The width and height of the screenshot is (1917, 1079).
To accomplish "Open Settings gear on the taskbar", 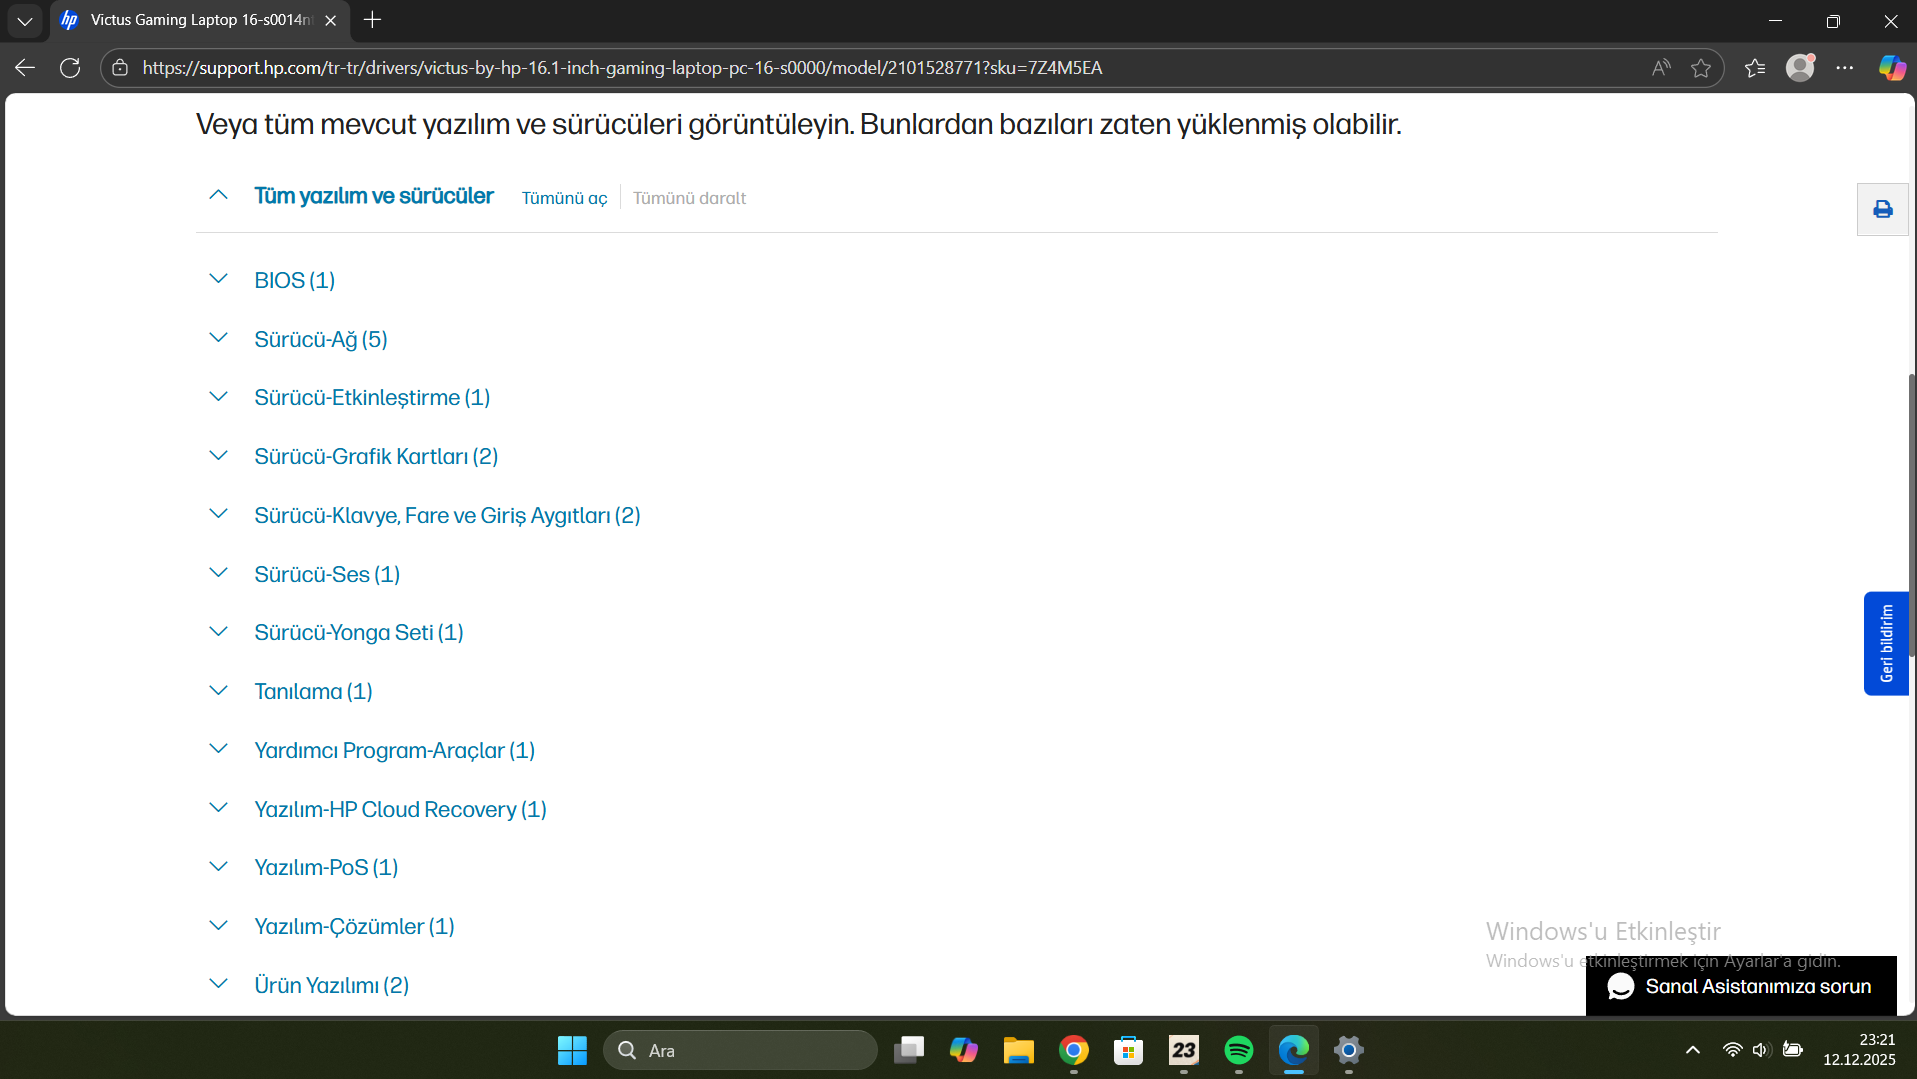I will coord(1349,1050).
